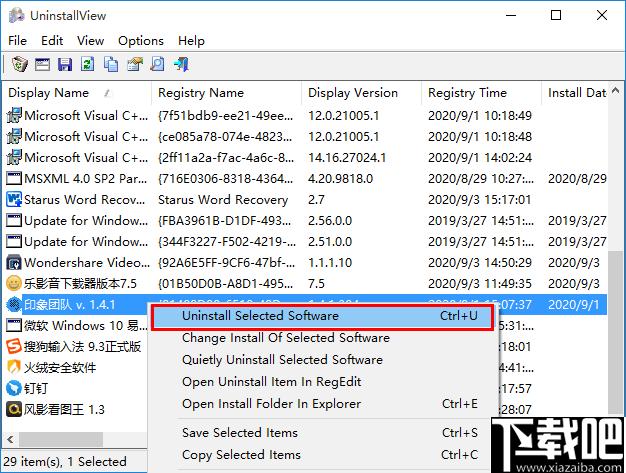Click the window-style icon beside the recycle bin
626x473 pixels.
tap(41, 65)
